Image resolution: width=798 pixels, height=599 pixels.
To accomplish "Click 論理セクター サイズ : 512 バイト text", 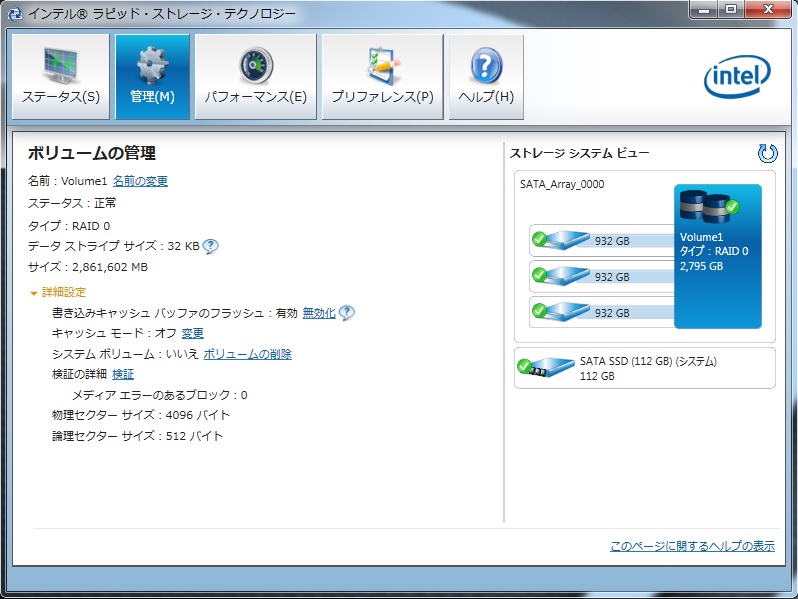I will click(x=137, y=436).
